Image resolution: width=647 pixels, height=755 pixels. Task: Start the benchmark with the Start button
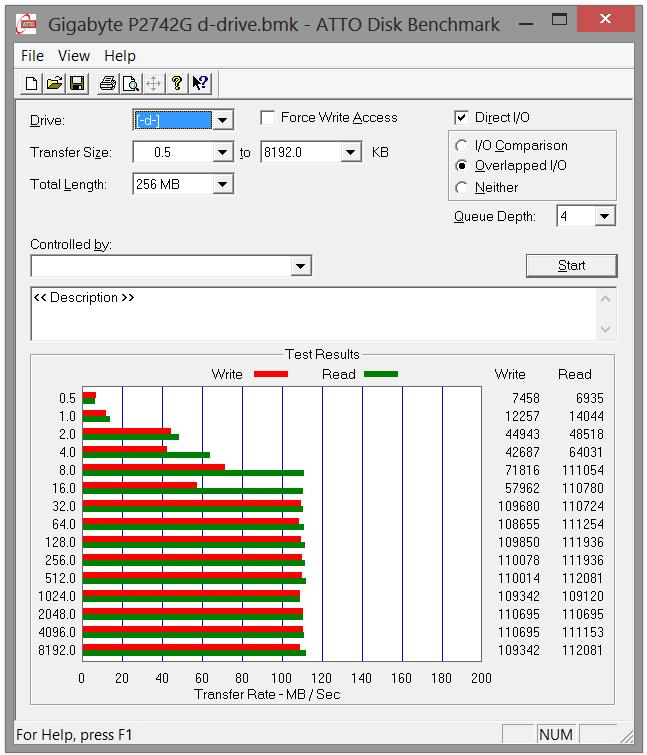pos(571,266)
